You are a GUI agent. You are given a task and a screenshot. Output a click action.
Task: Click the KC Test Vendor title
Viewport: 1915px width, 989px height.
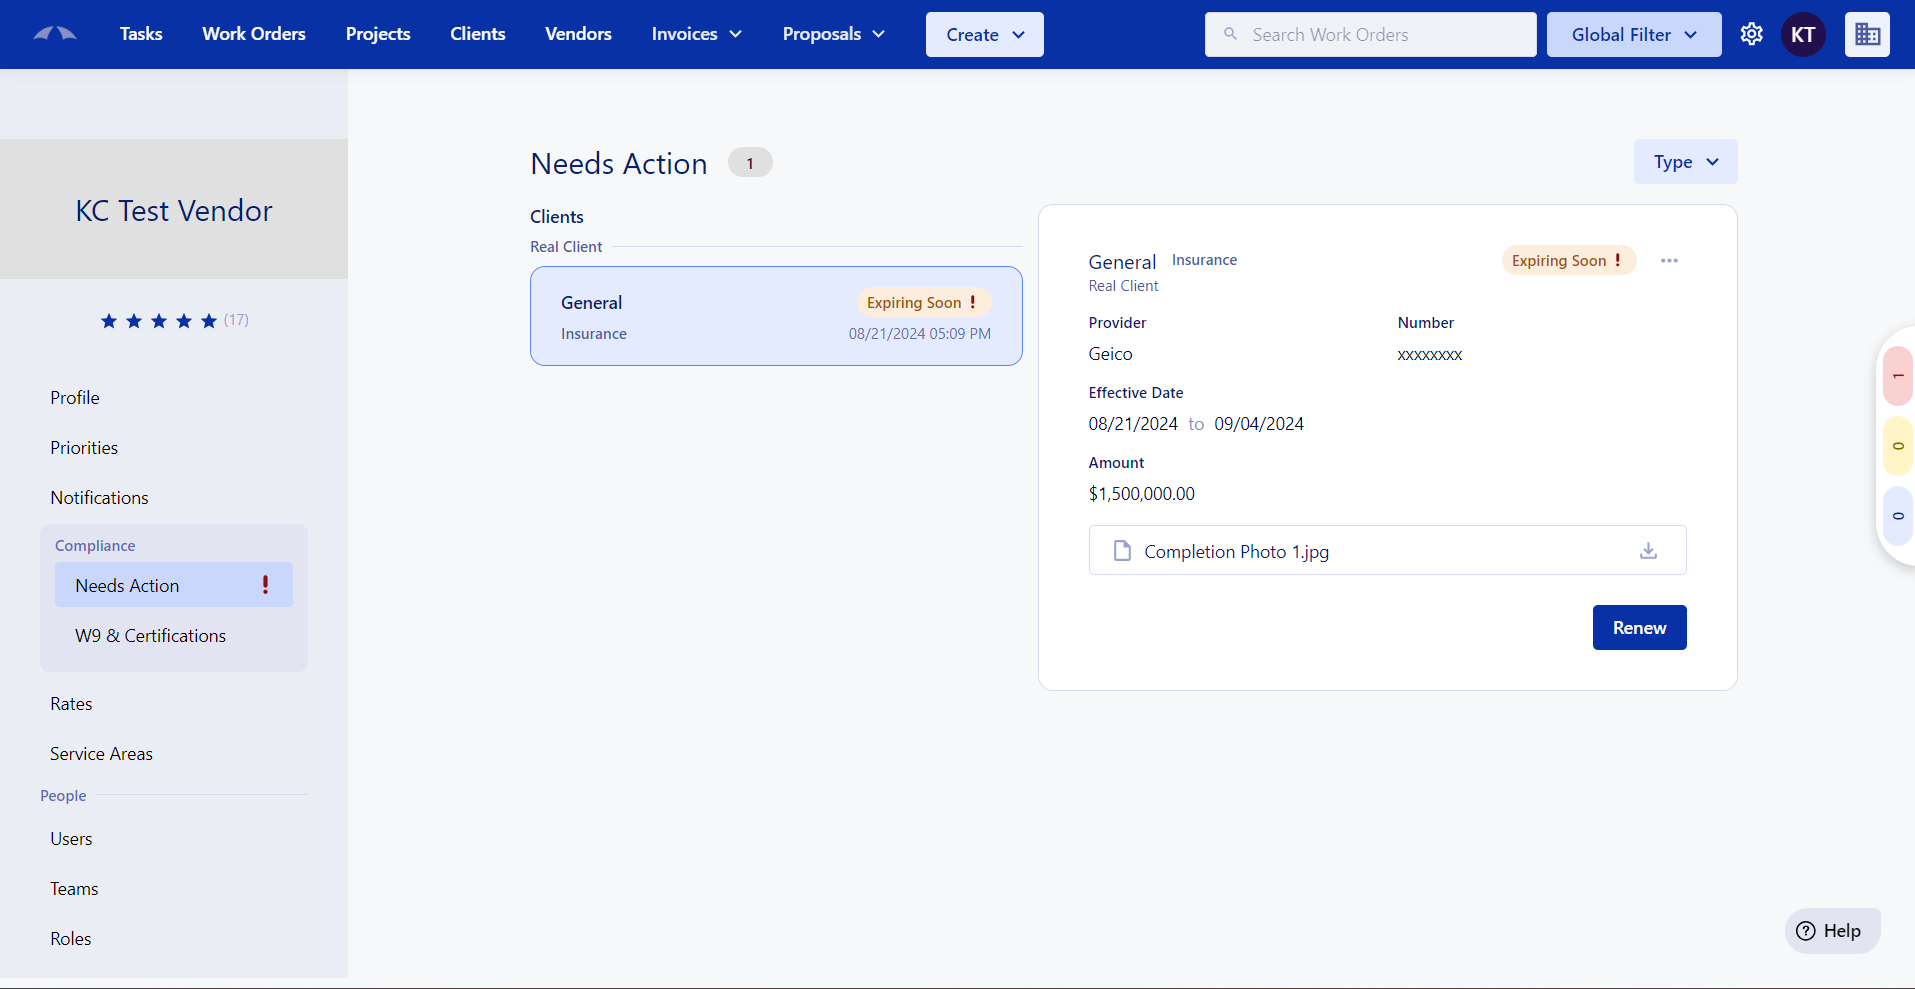(174, 211)
